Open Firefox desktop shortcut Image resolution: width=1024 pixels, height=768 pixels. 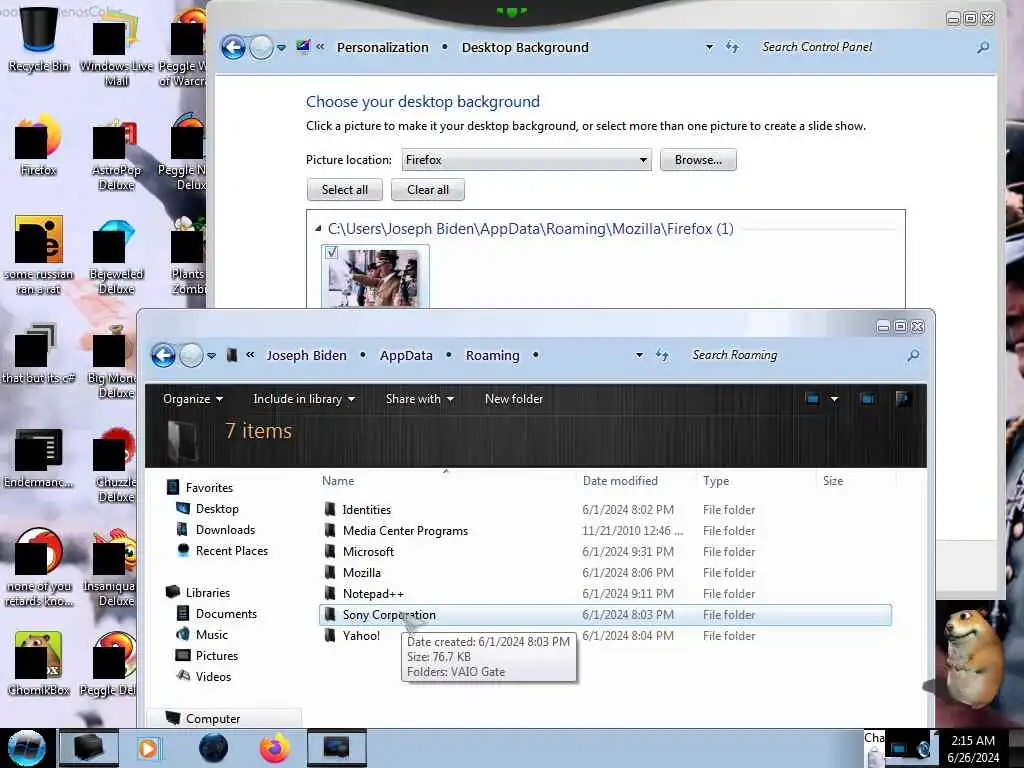click(39, 145)
